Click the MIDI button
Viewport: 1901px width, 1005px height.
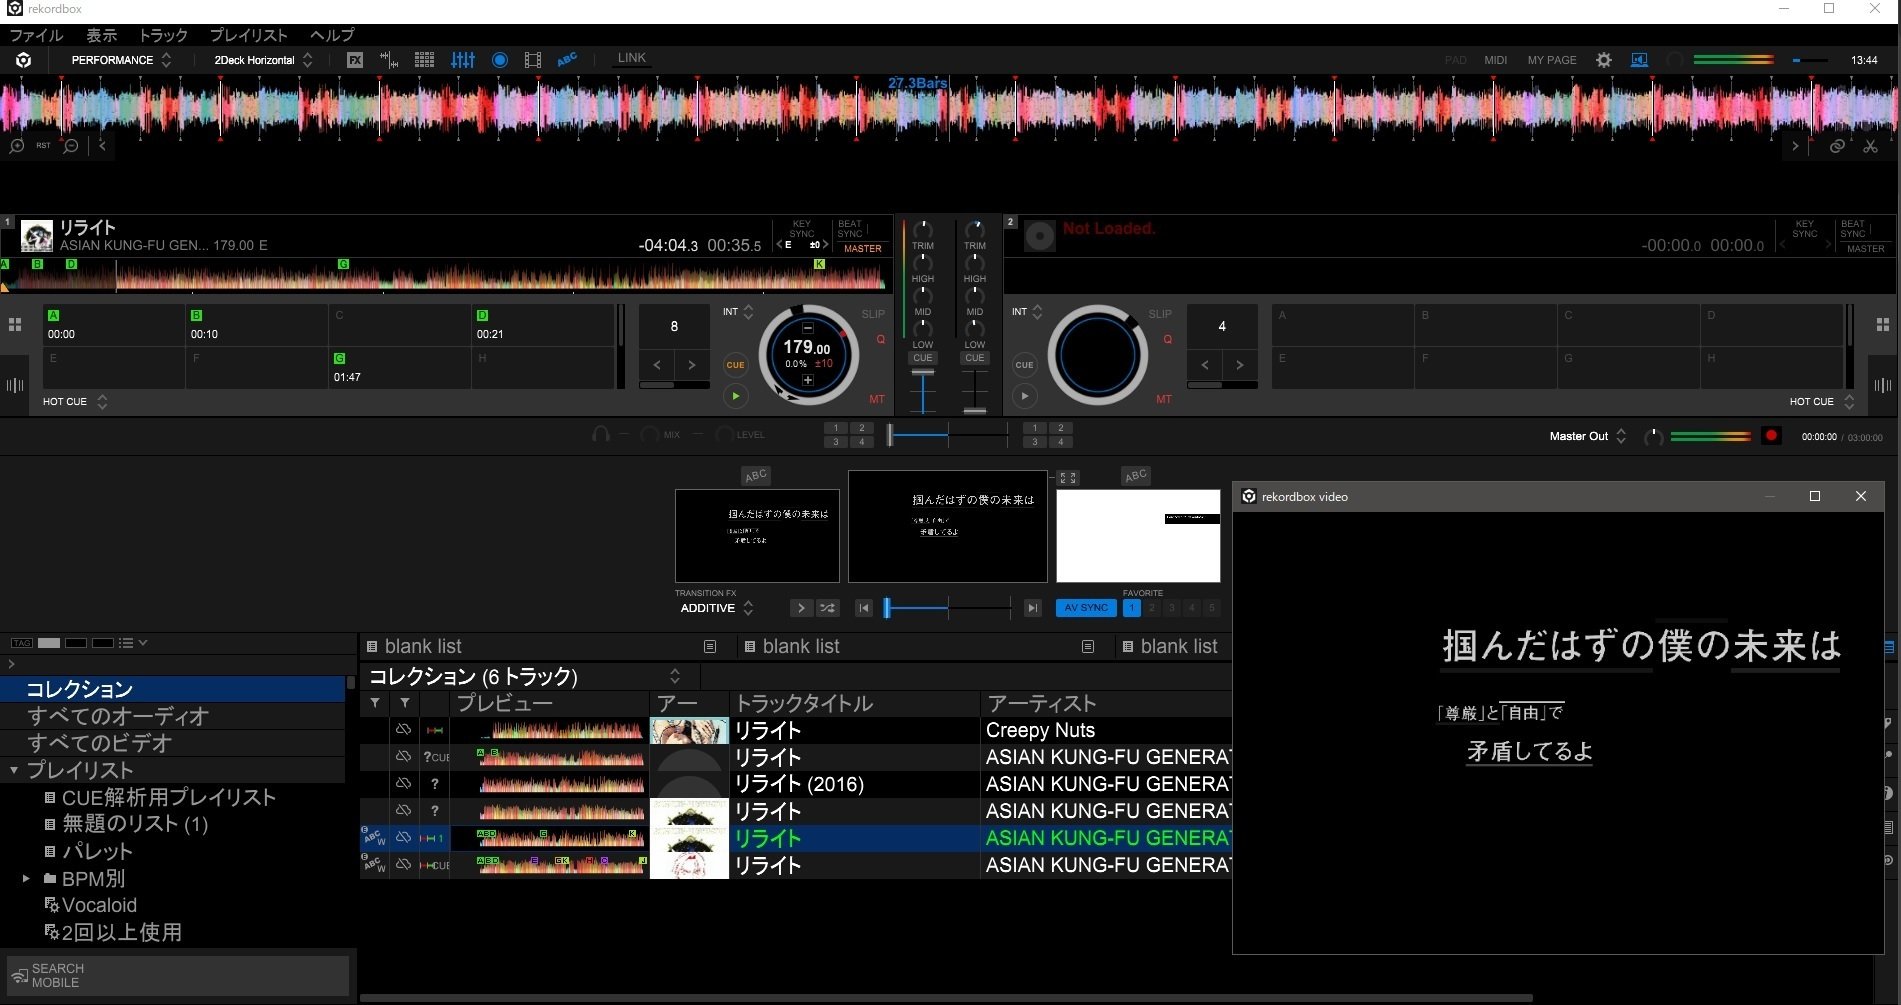tap(1496, 60)
